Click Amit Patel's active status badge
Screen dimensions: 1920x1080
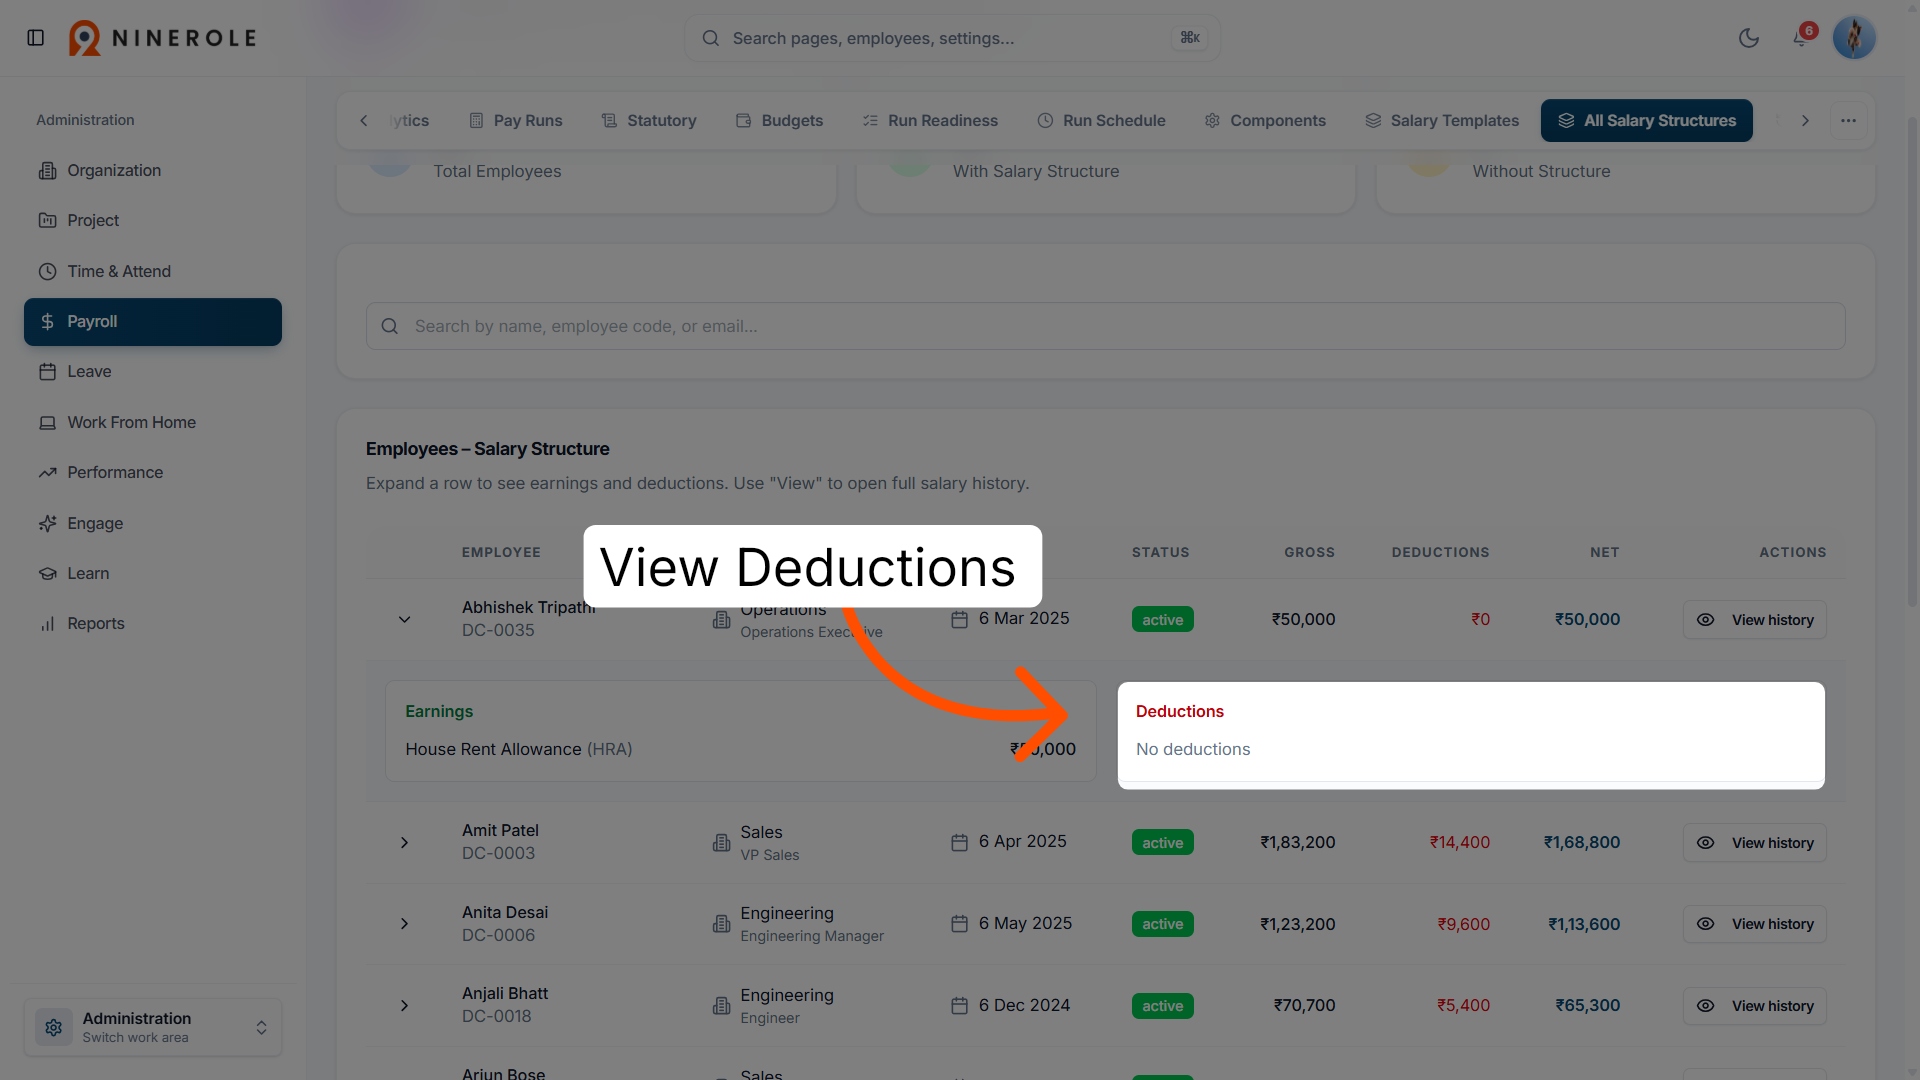point(1162,843)
